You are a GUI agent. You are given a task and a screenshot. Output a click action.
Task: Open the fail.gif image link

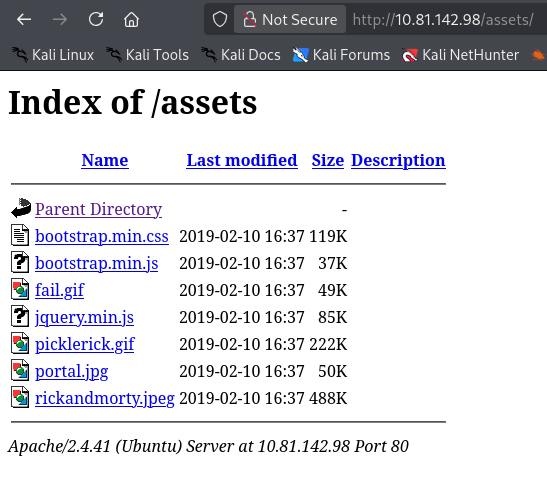(60, 290)
